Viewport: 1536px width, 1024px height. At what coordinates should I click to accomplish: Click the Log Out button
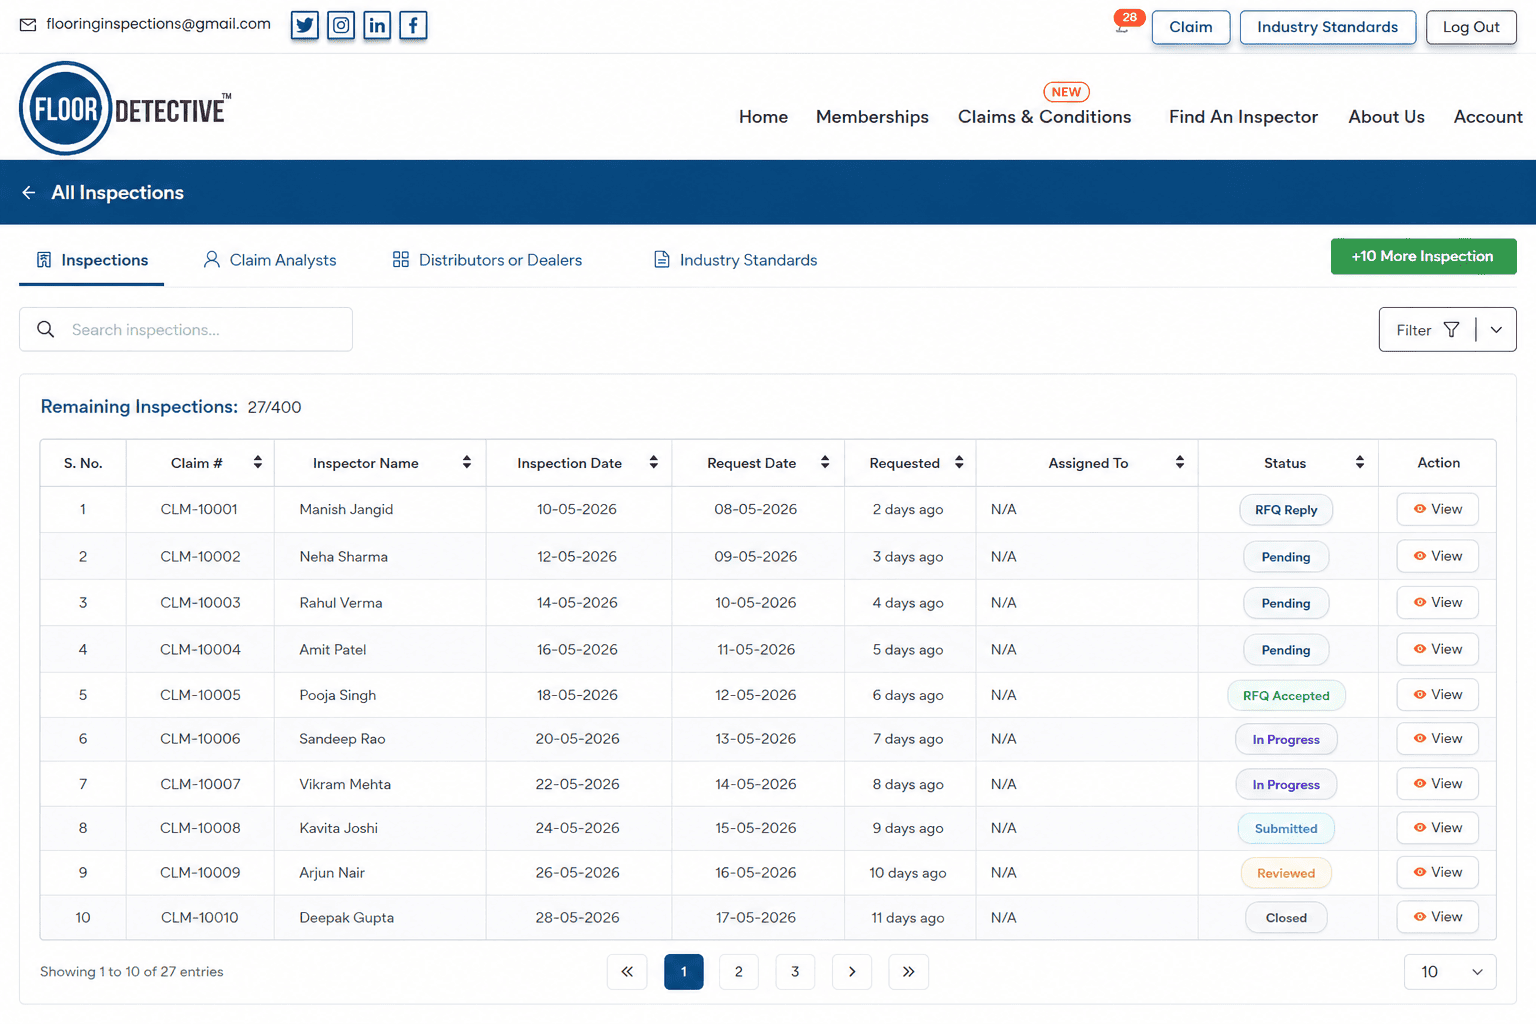pyautogui.click(x=1471, y=27)
